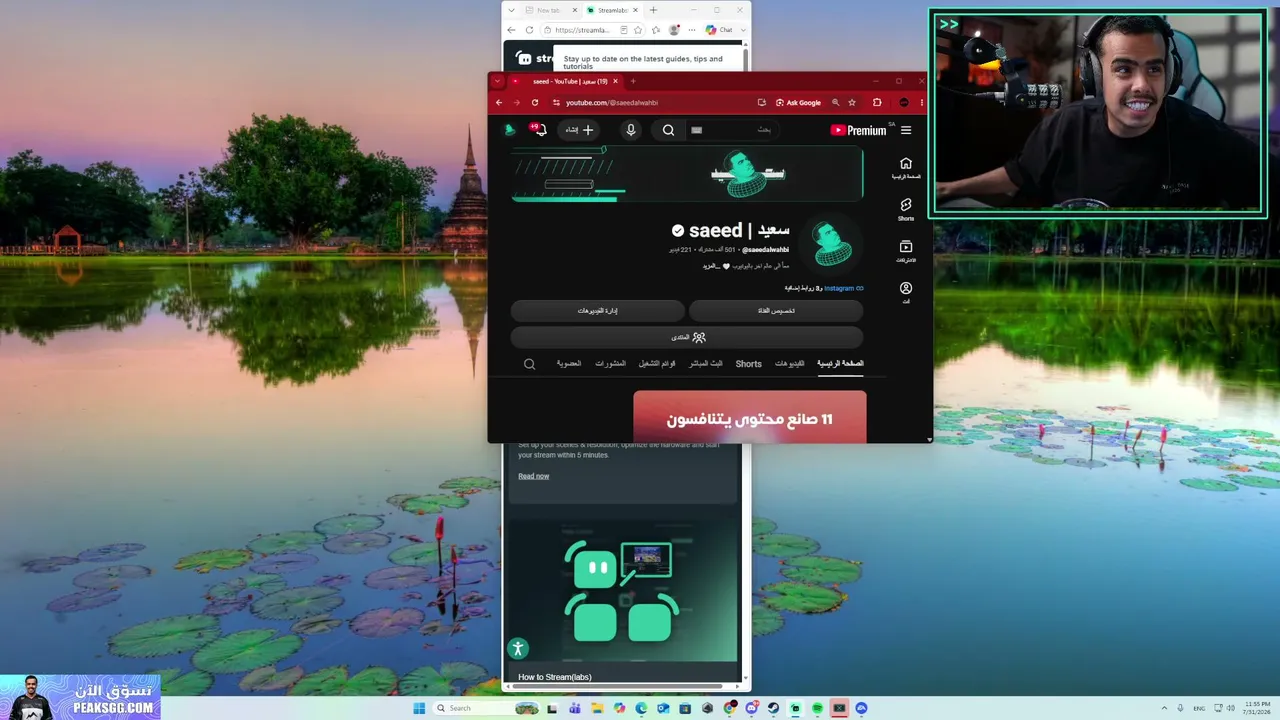Show hidden system tray icons
The height and width of the screenshot is (720, 1280).
pos(1164,708)
